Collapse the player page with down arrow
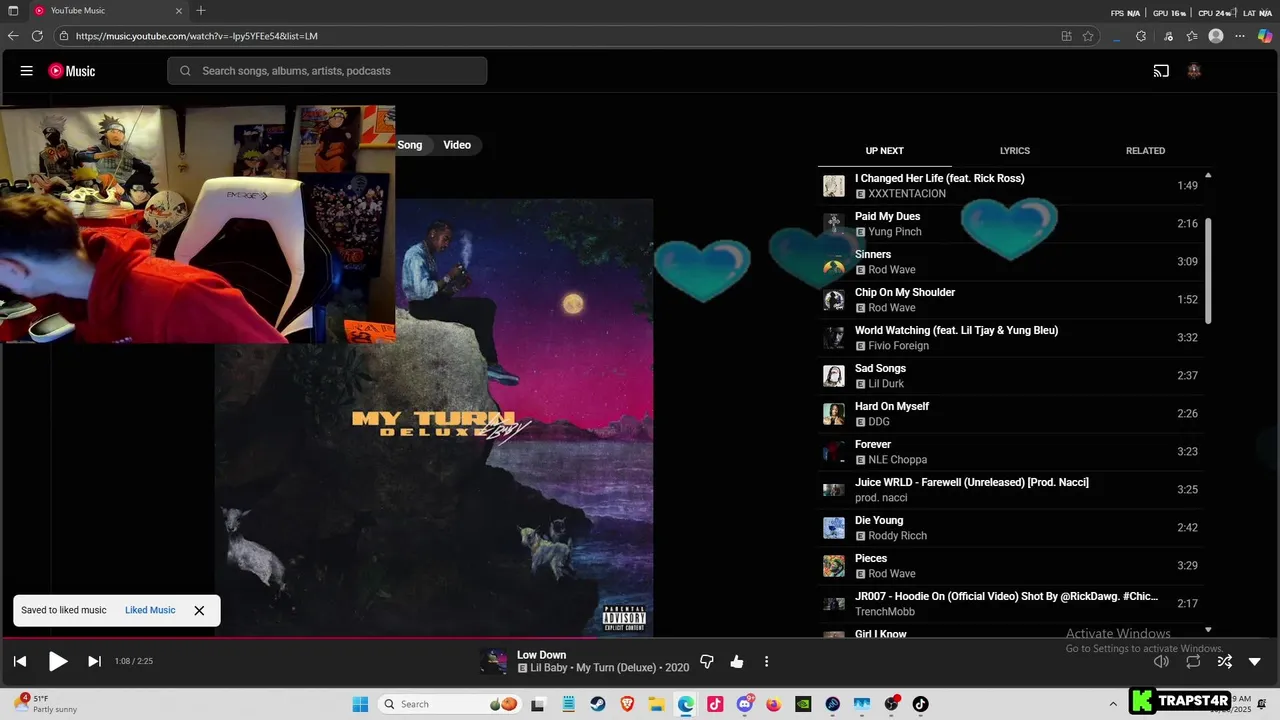The width and height of the screenshot is (1280, 720). tap(1255, 662)
